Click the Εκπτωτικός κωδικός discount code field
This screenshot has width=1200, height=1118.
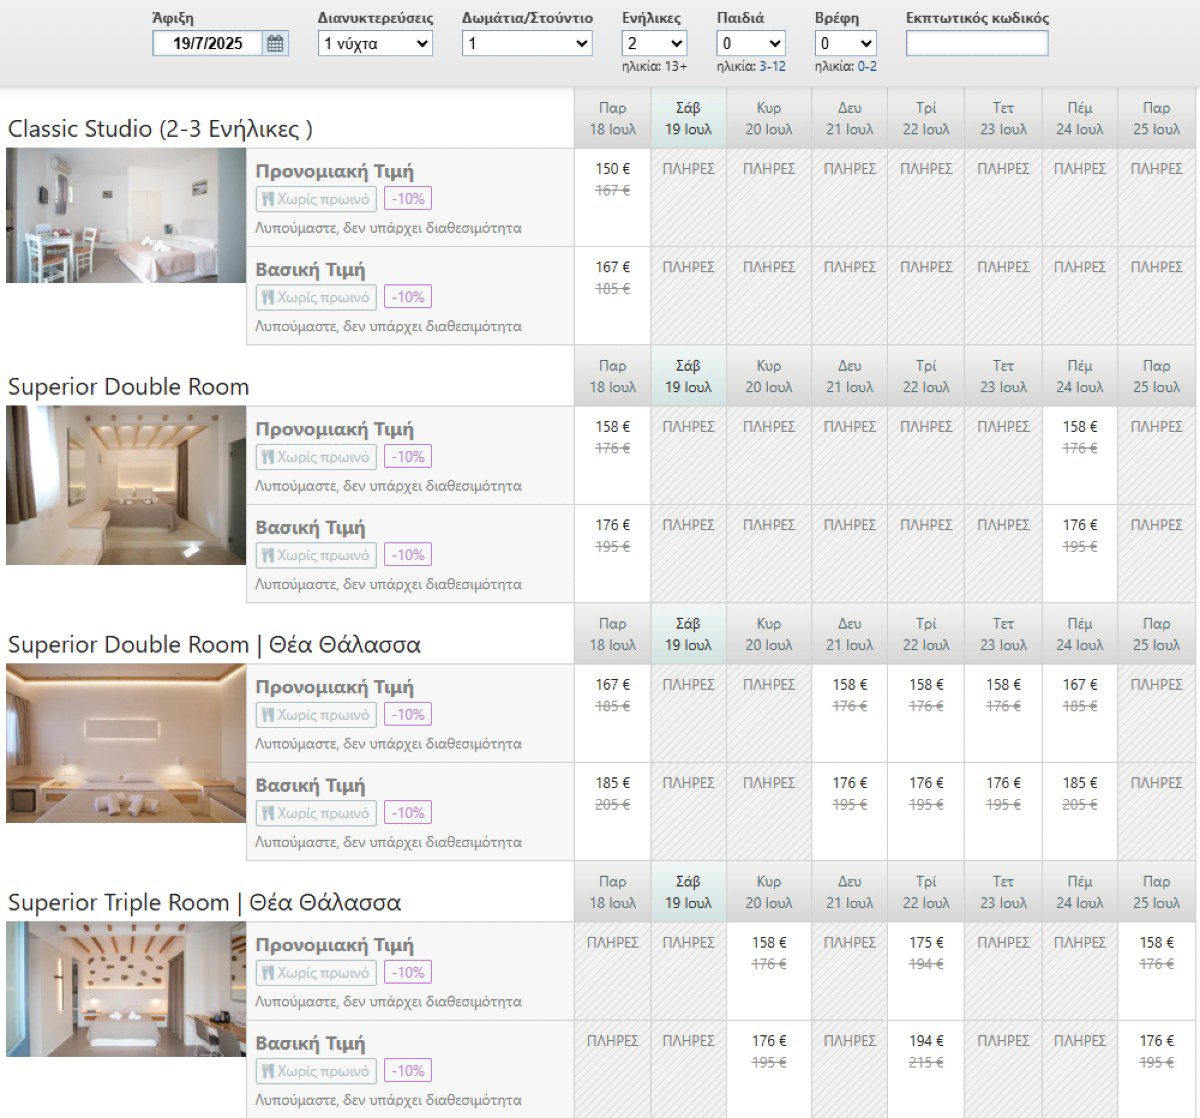click(x=977, y=44)
